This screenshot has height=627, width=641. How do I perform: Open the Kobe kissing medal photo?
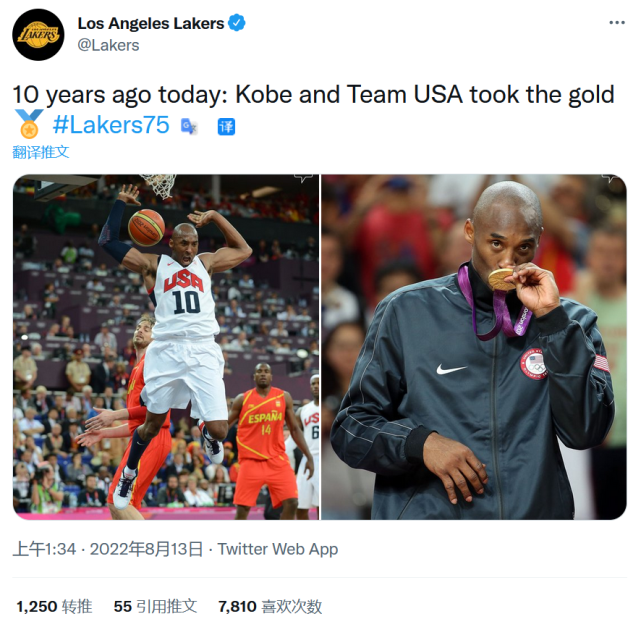474,347
